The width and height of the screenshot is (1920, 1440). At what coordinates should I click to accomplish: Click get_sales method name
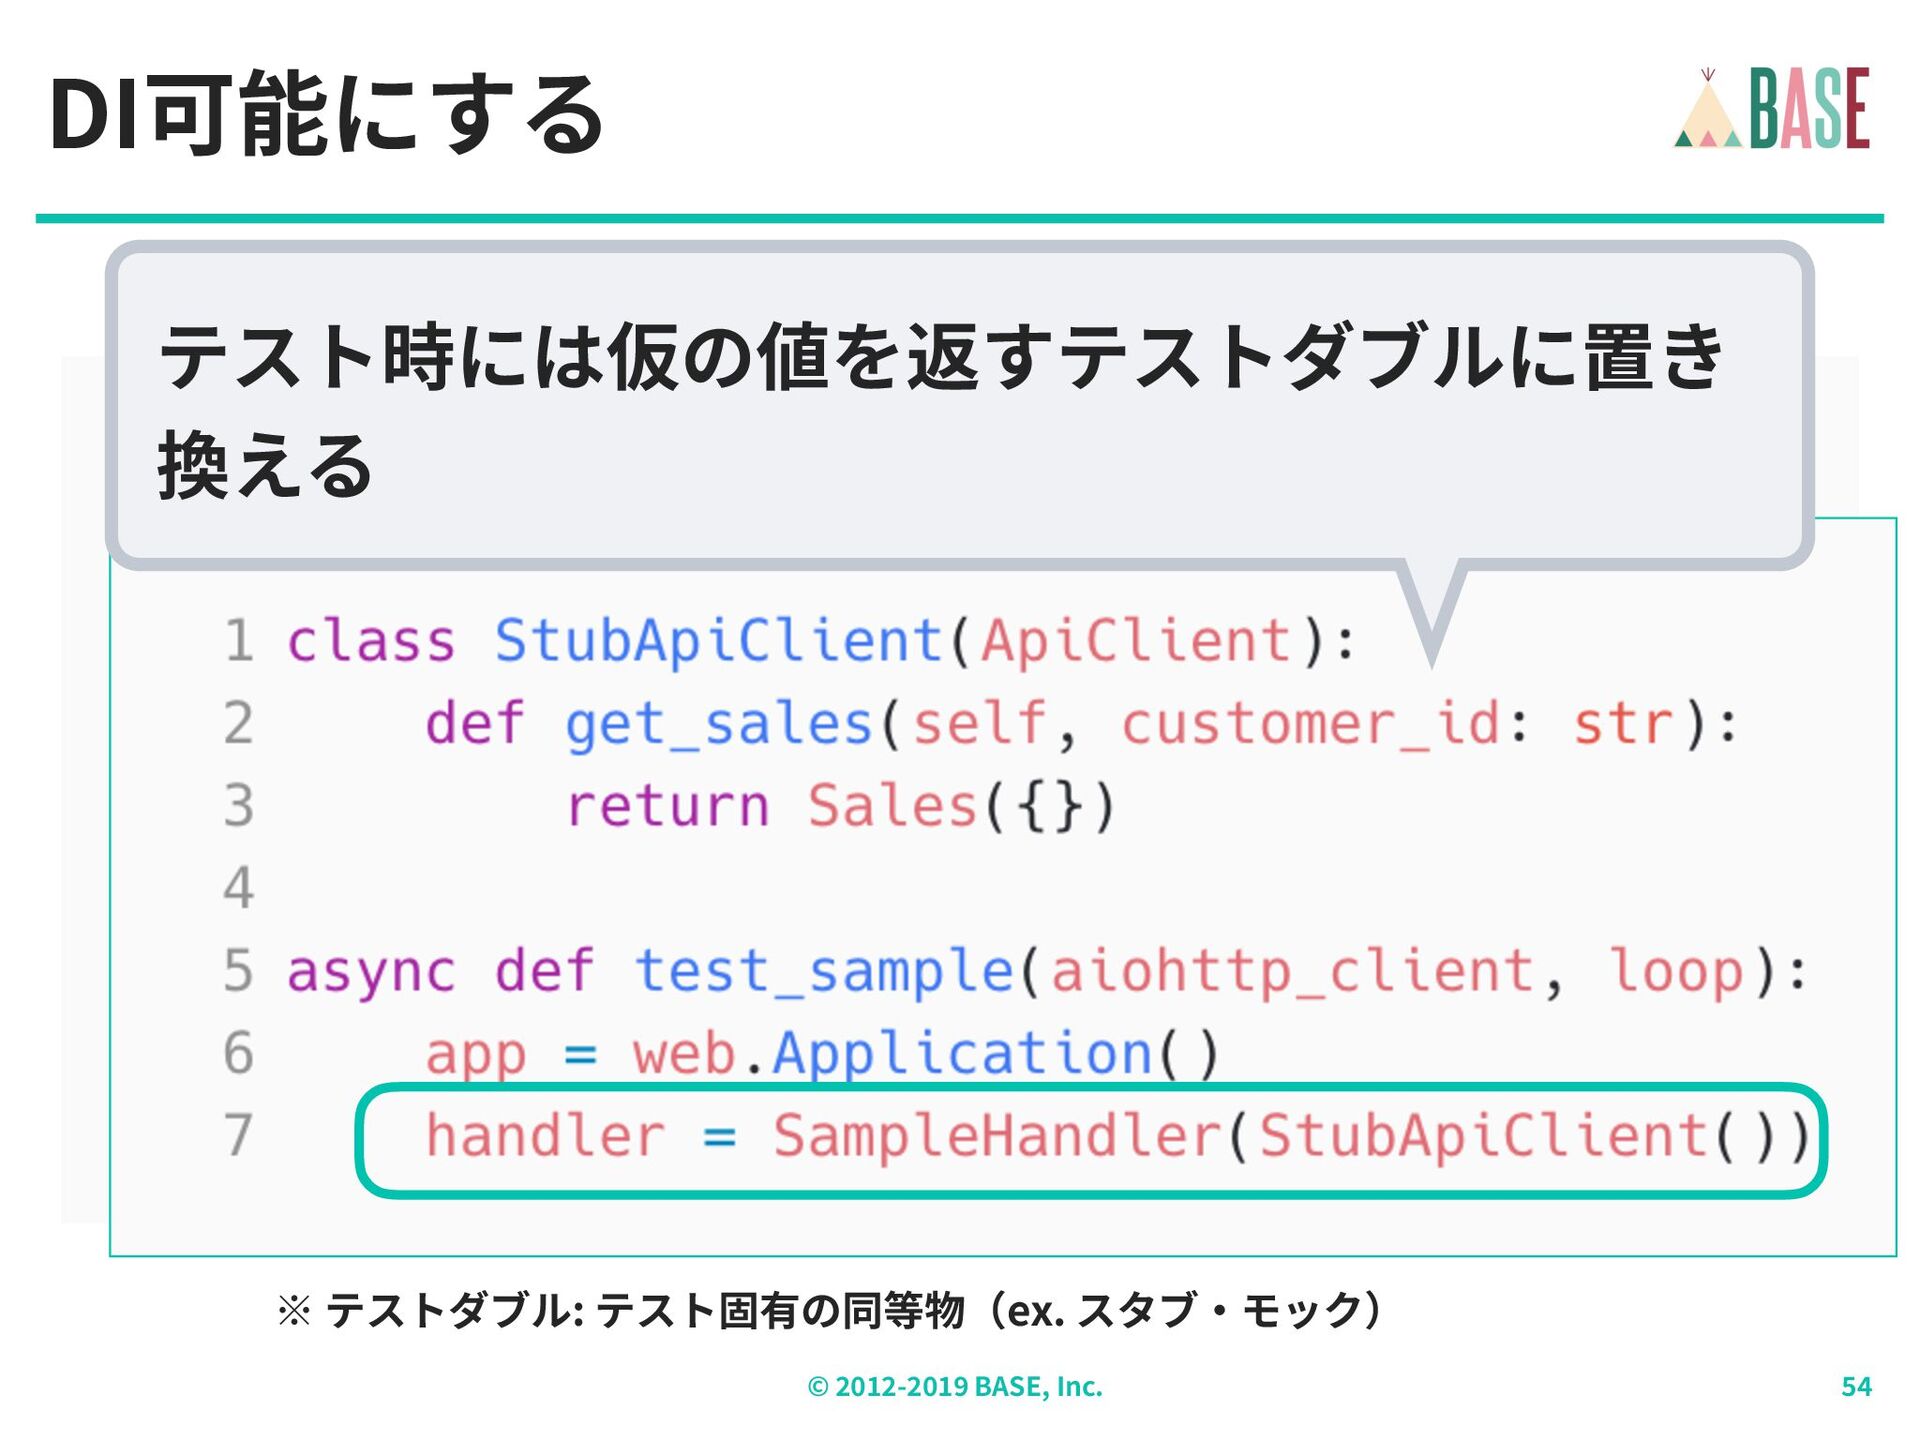pos(718,723)
